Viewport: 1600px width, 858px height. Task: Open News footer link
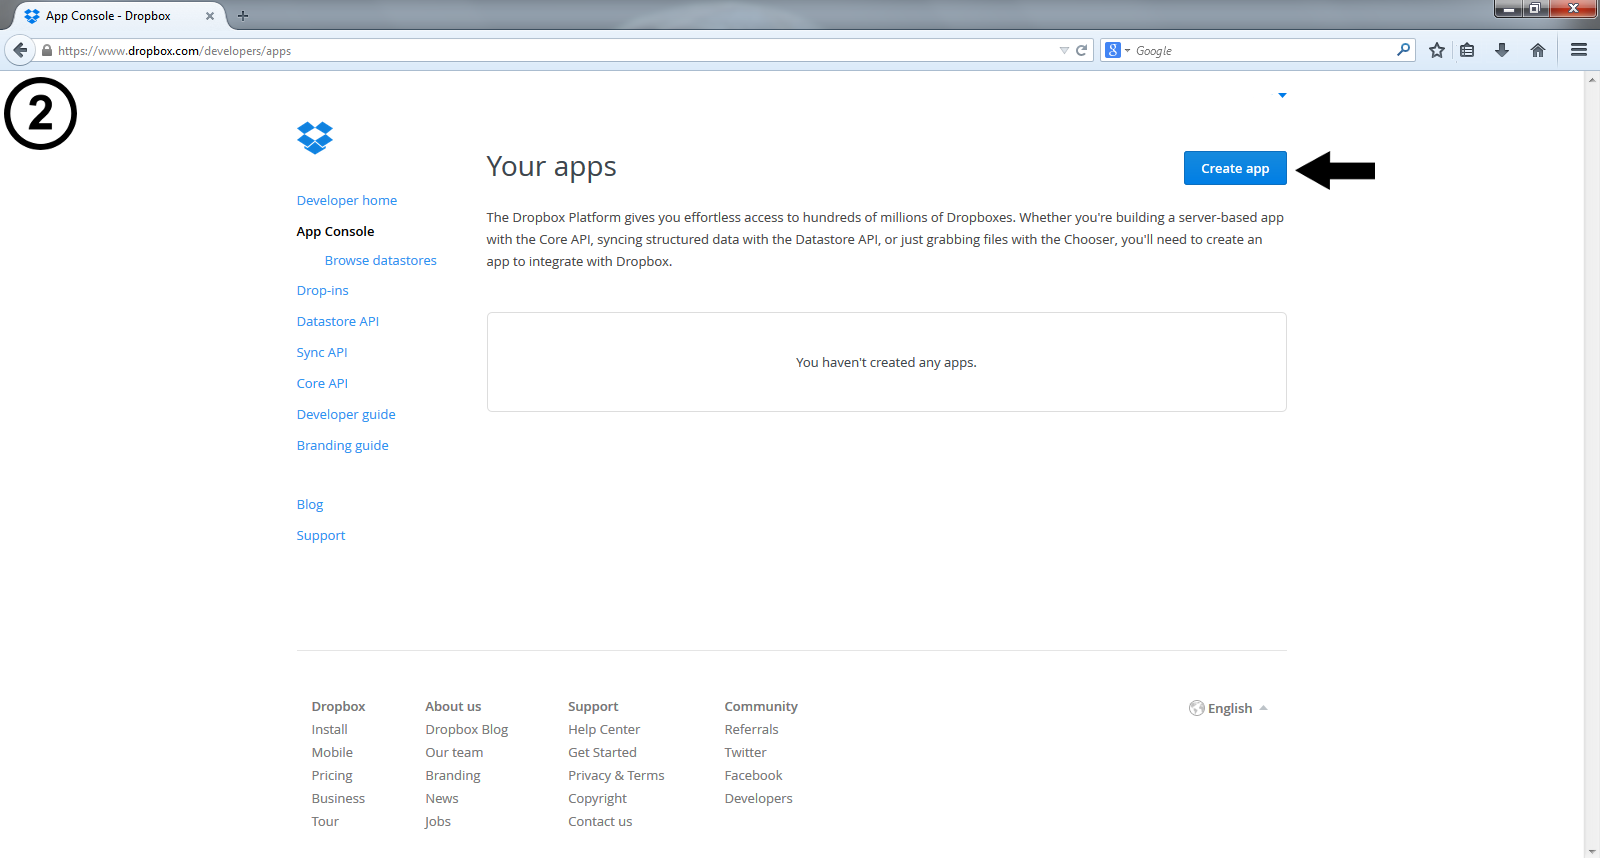tap(441, 798)
